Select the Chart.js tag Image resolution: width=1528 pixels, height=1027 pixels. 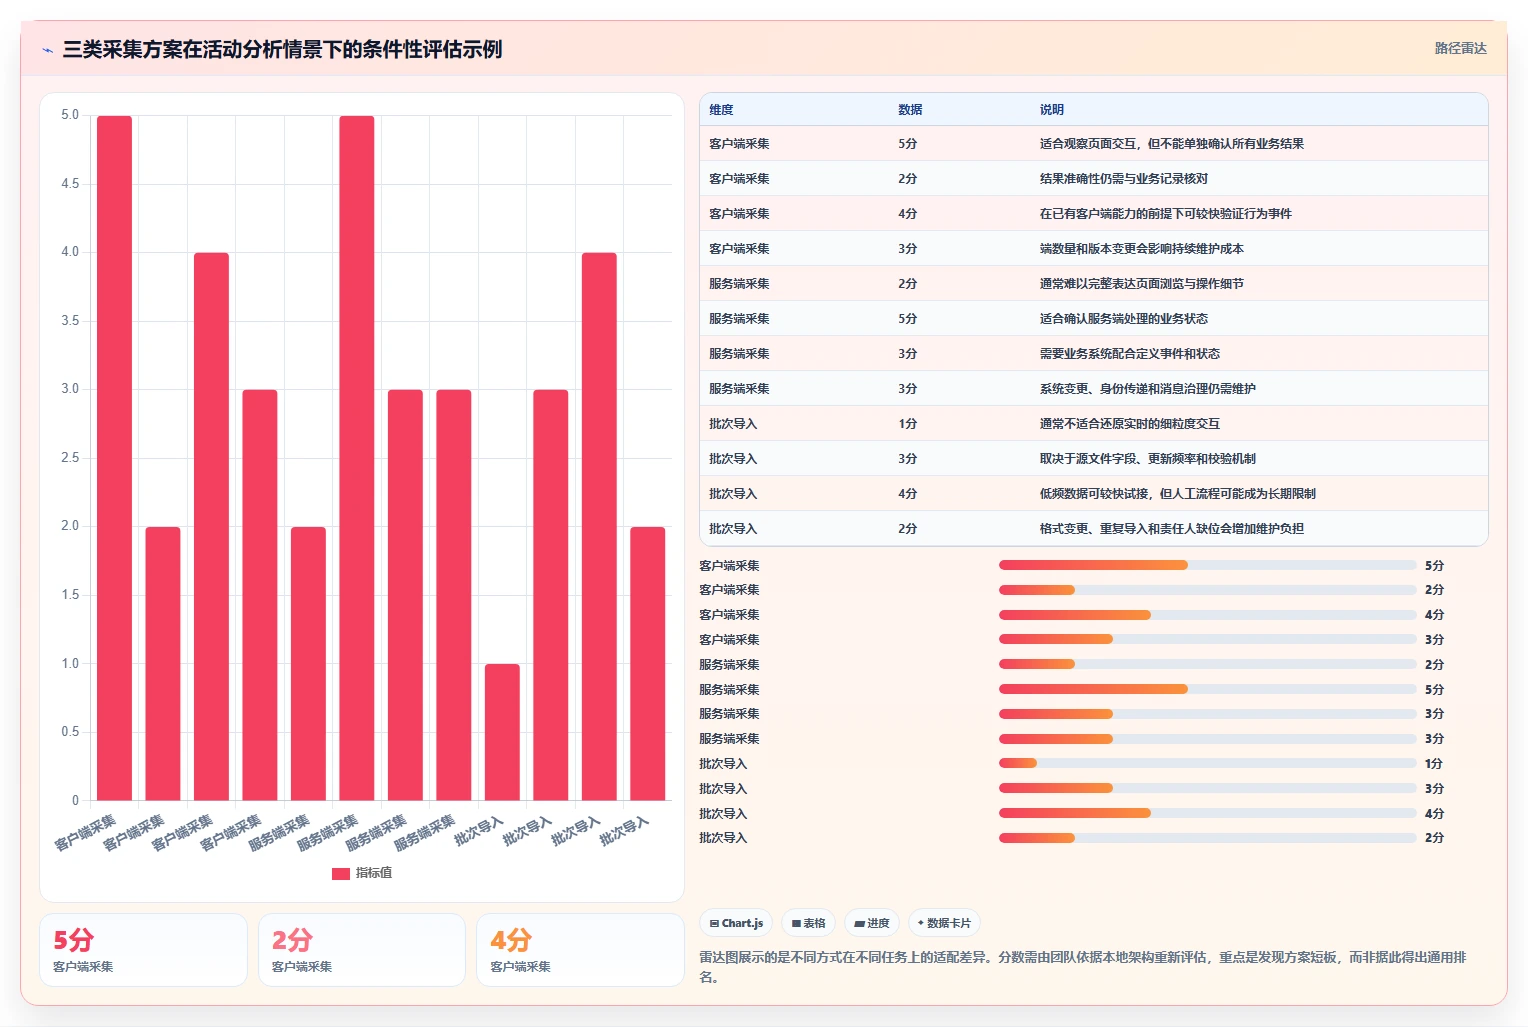(x=736, y=923)
